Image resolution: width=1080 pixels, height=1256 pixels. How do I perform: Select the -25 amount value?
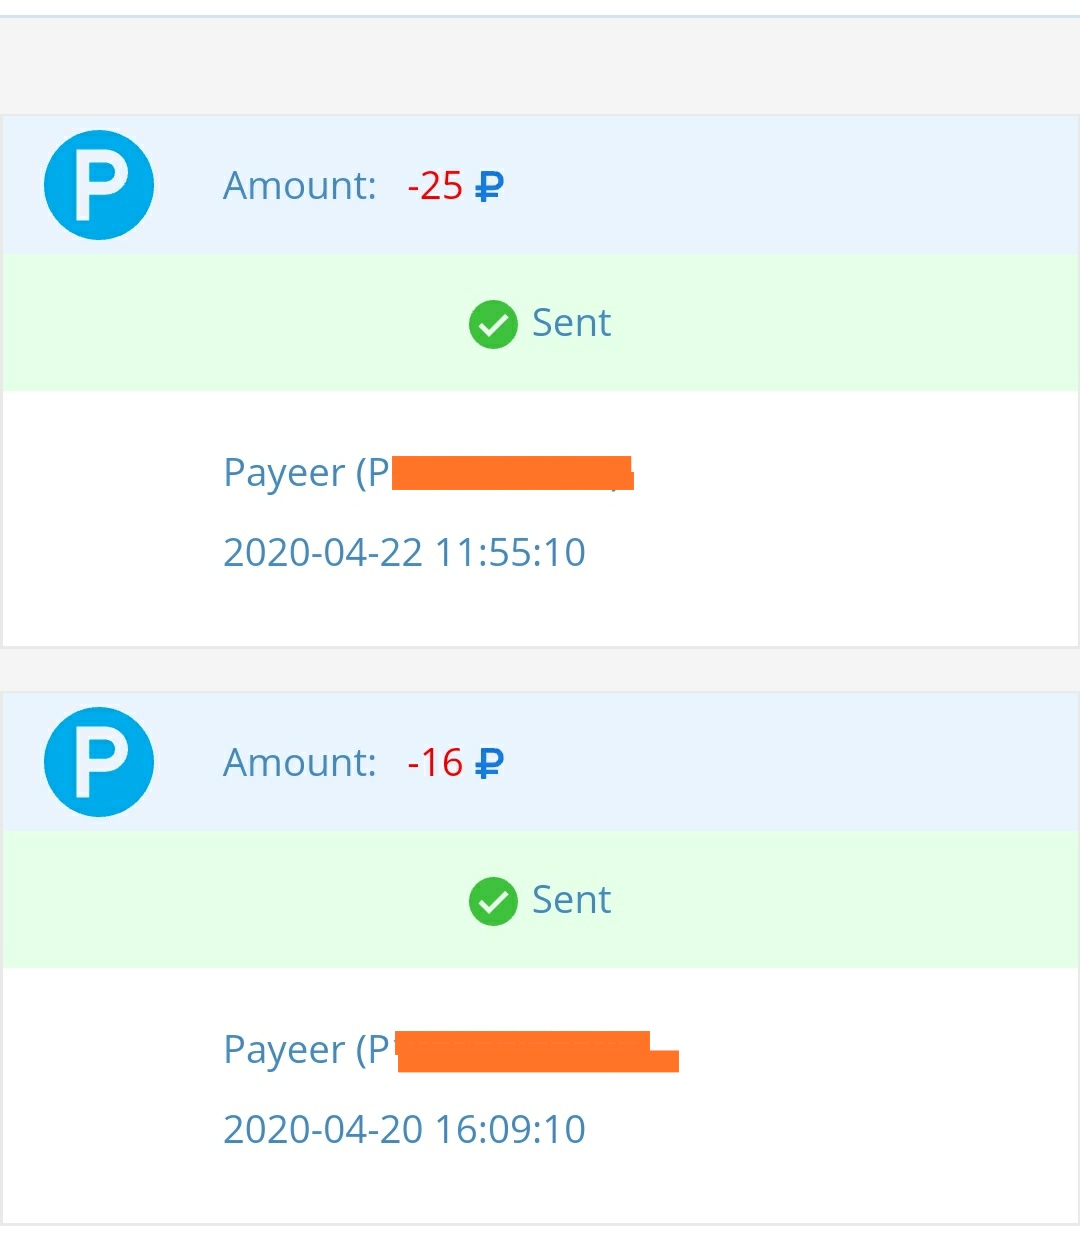tap(435, 186)
